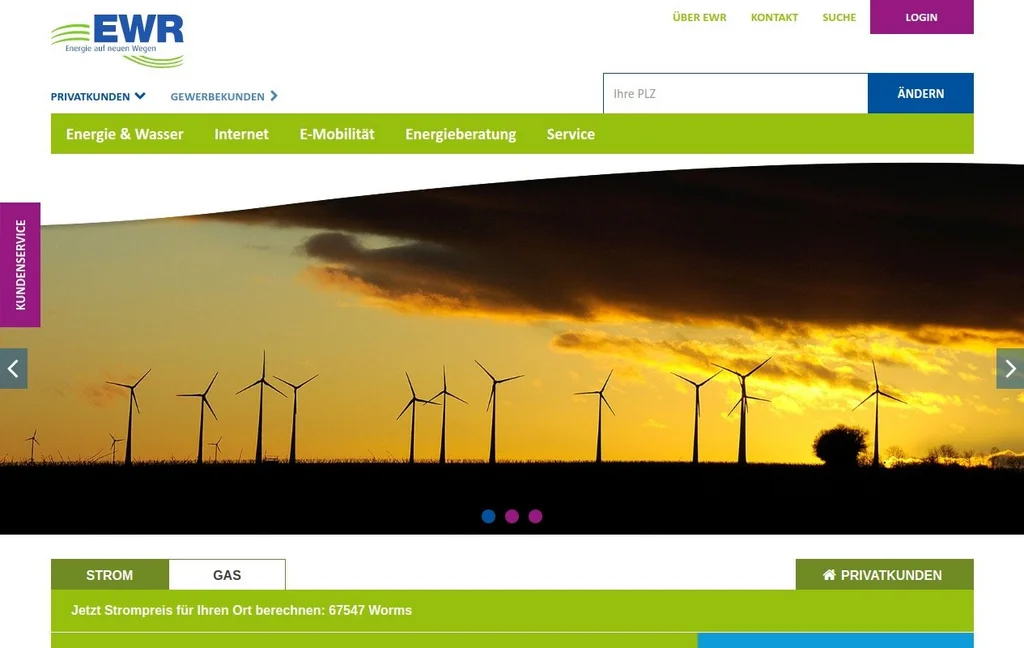Click the ÄNDERN button
The image size is (1024, 648).
[920, 93]
